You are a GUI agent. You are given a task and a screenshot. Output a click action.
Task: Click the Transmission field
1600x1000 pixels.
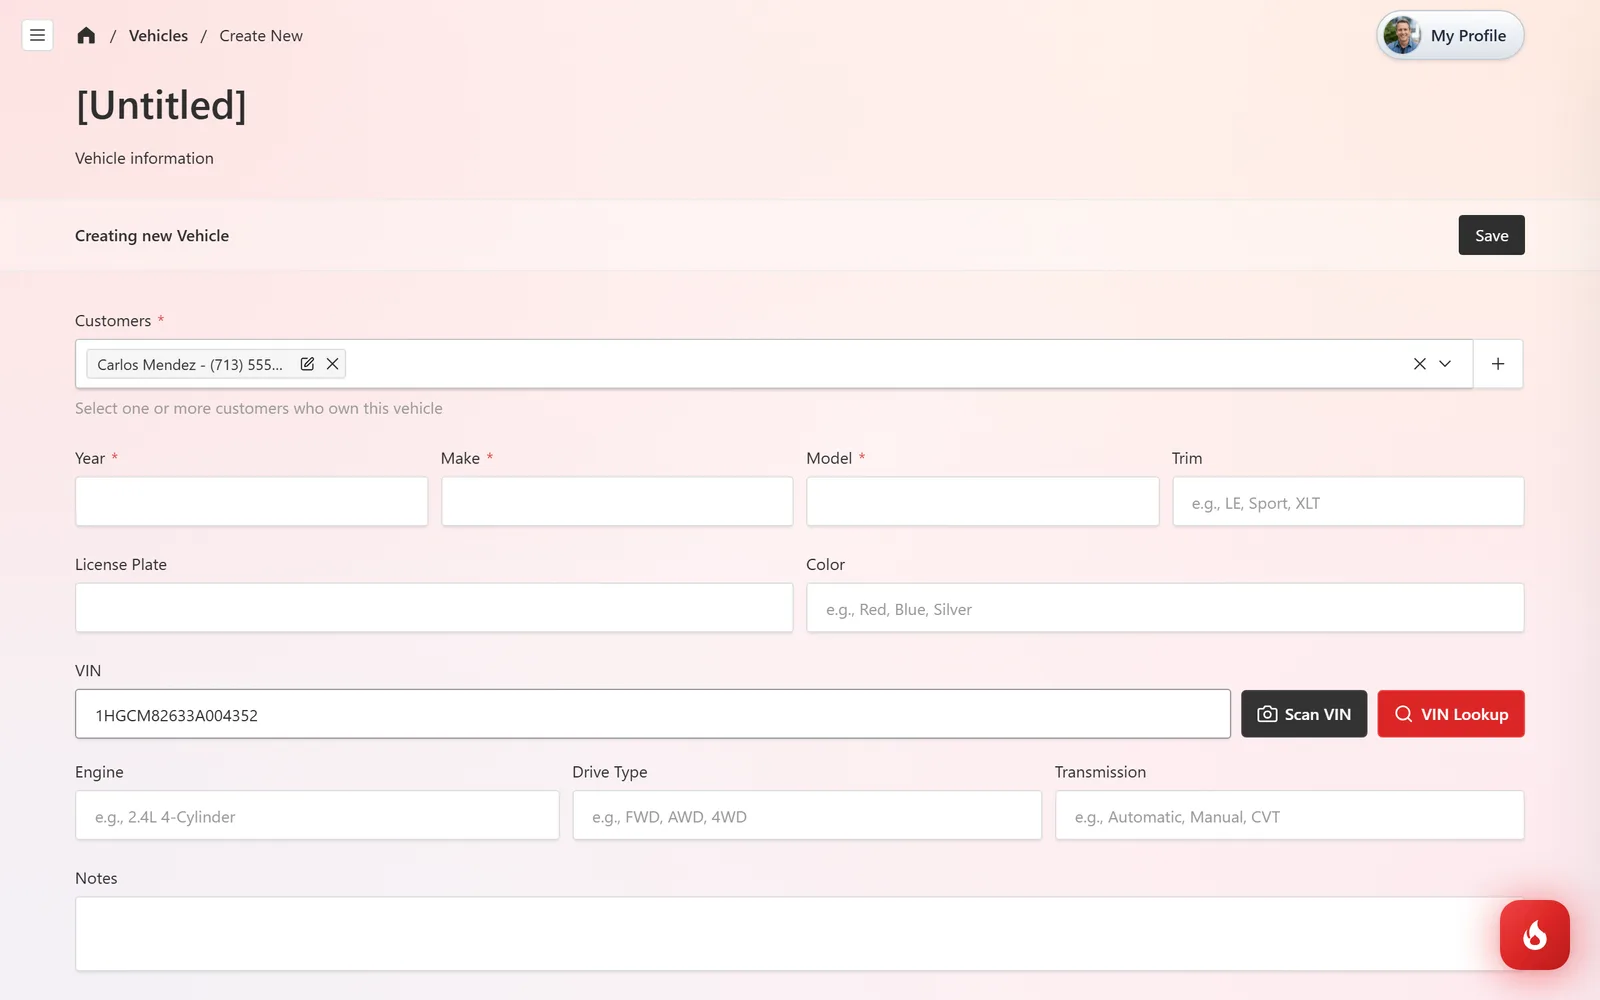click(1290, 815)
